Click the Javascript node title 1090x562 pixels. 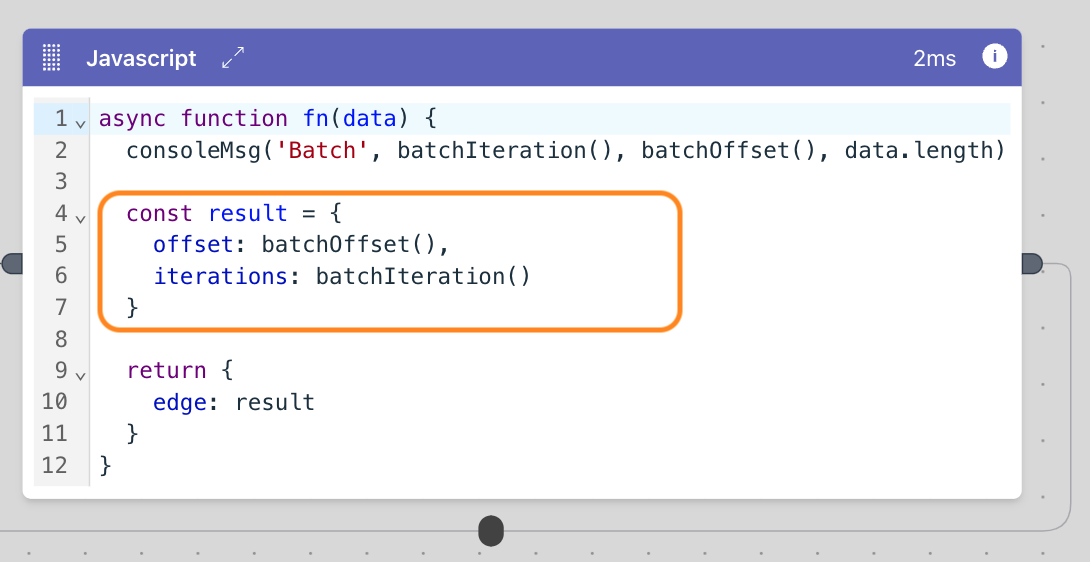click(x=141, y=58)
